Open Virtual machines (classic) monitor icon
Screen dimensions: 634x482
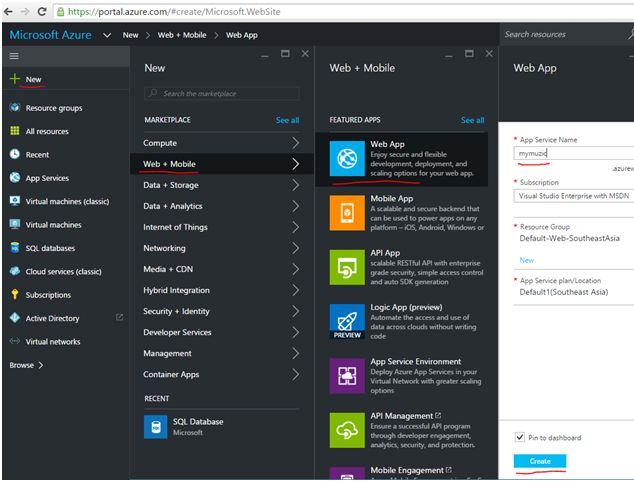tap(15, 201)
